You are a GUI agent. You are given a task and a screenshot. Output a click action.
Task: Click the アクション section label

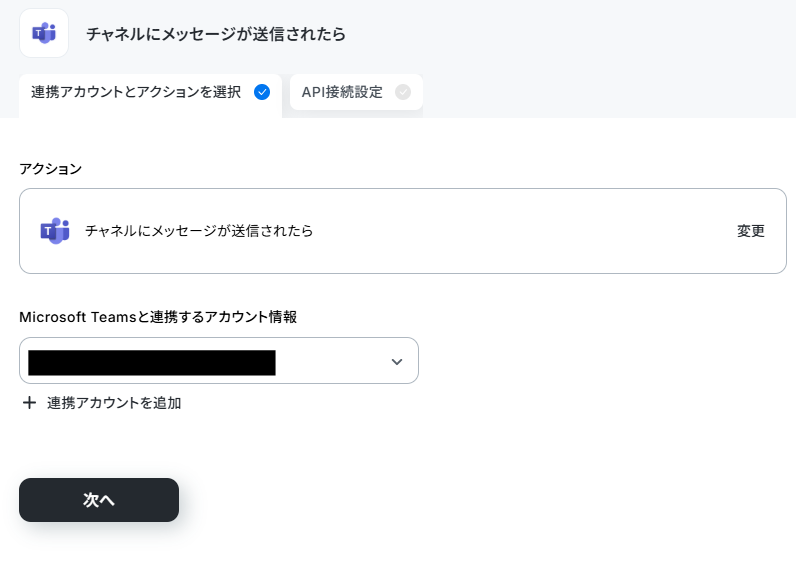(x=50, y=168)
